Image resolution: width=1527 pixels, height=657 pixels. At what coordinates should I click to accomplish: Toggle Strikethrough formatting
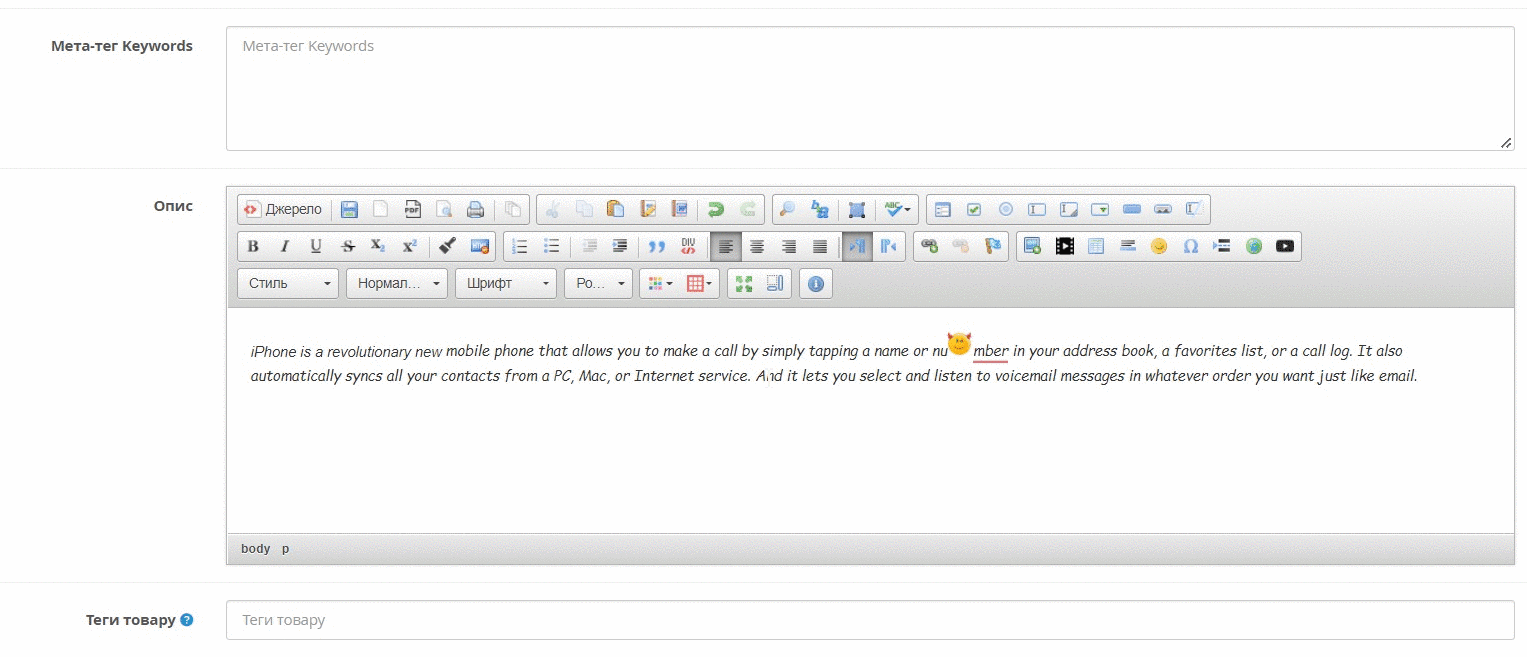(348, 246)
